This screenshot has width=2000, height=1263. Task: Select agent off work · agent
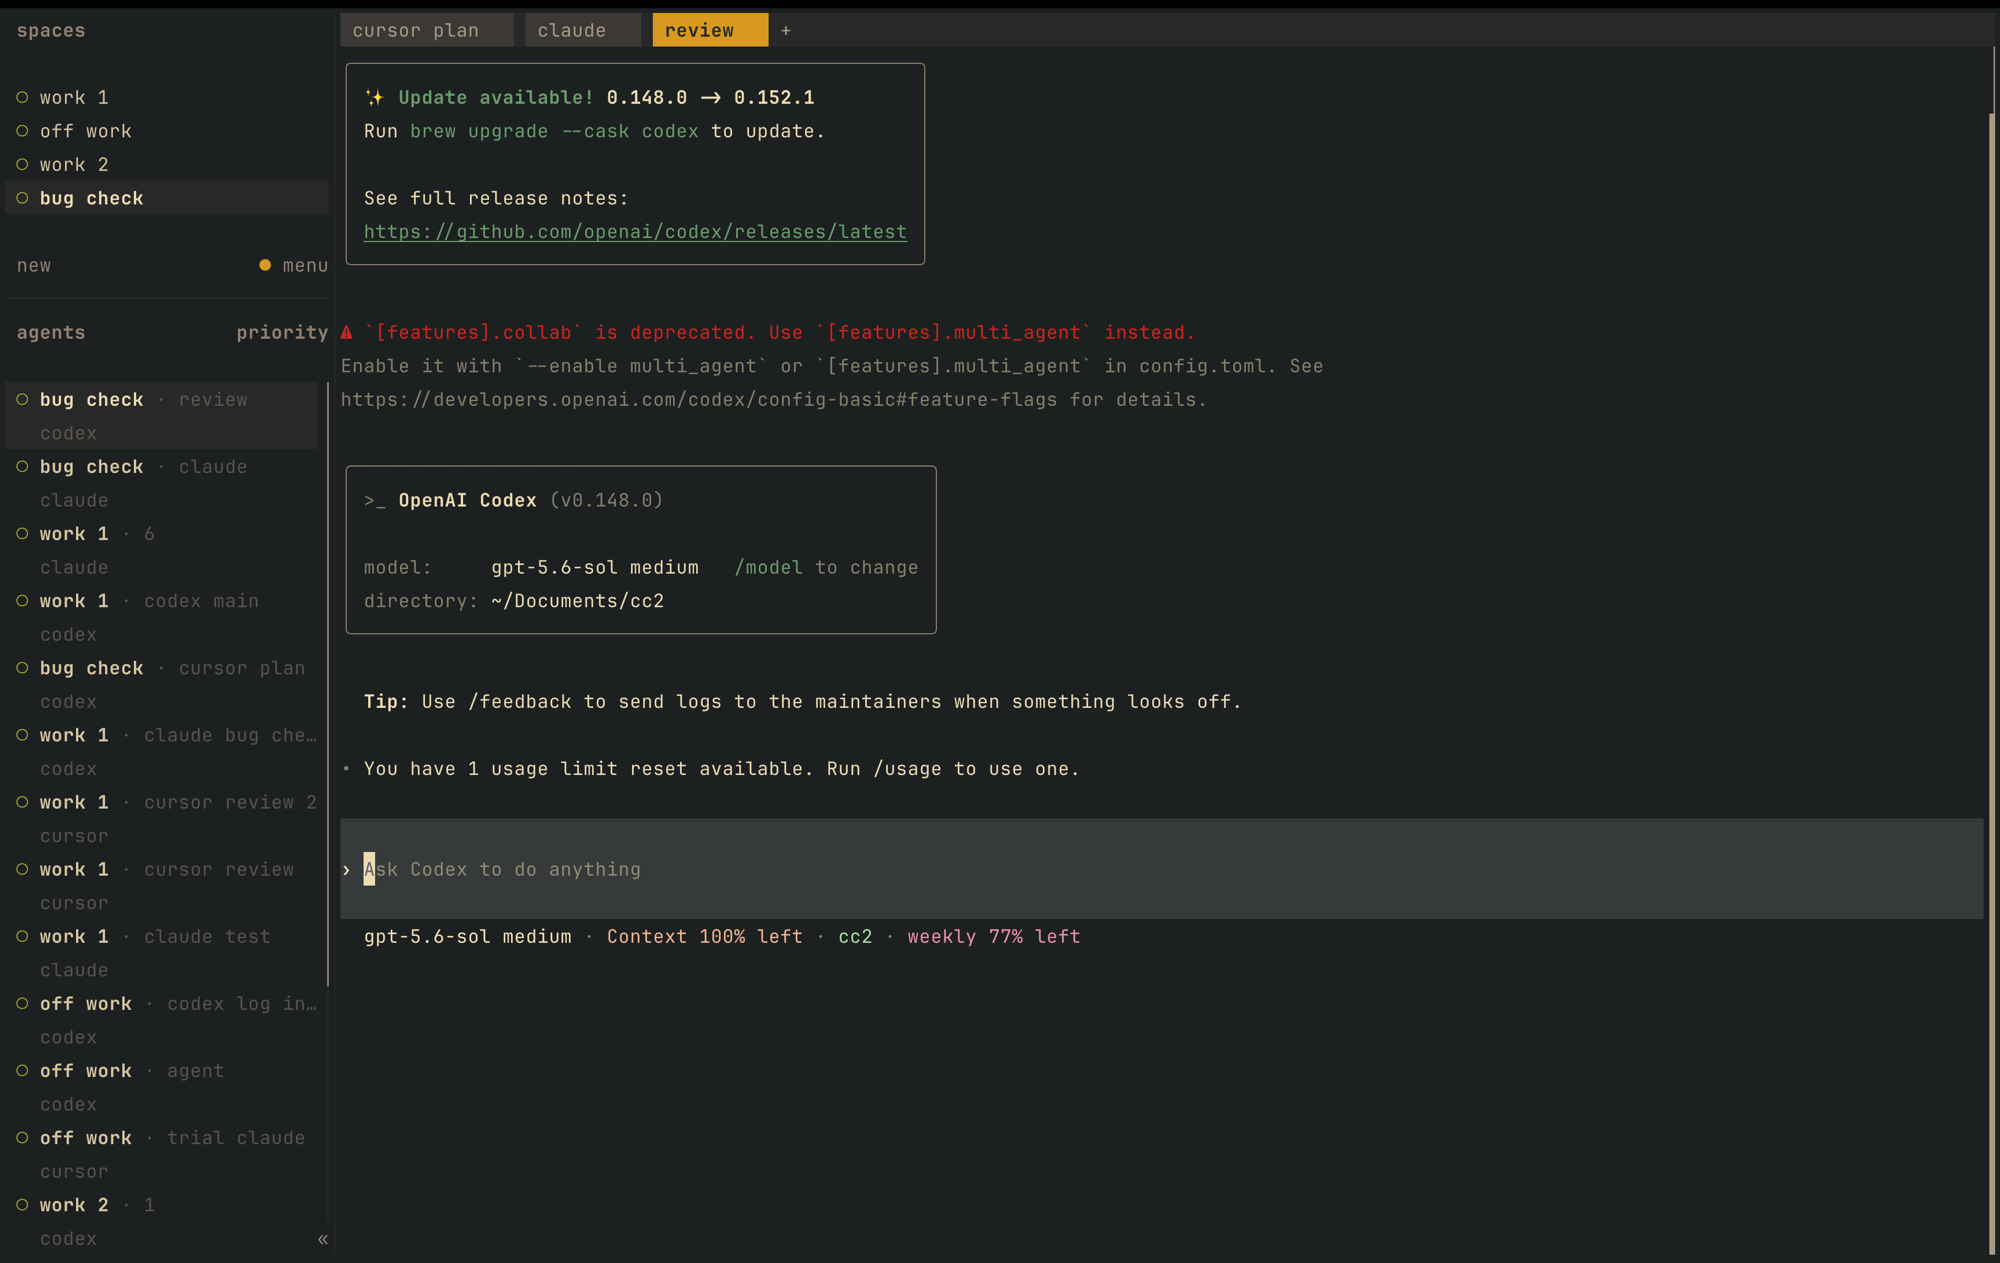pyautogui.click(x=162, y=1086)
